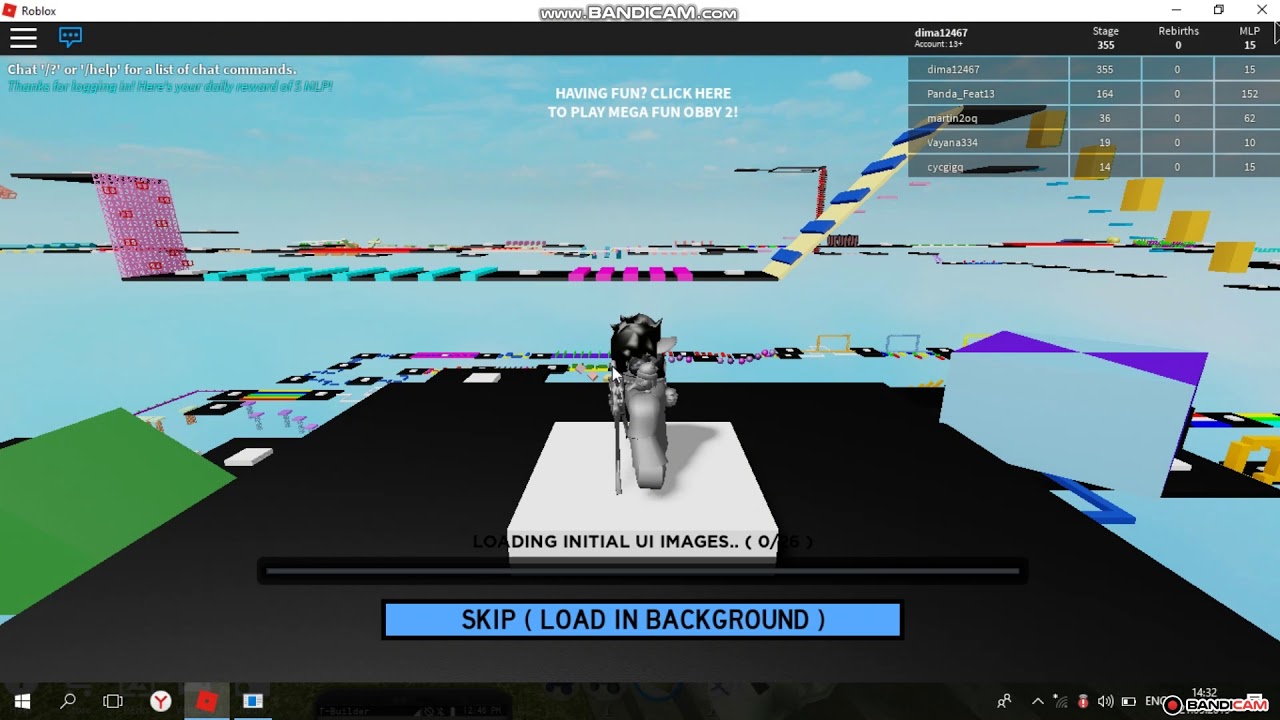1280x720 pixels.
Task: Click the Roblox taskbar icon
Action: click(206, 702)
